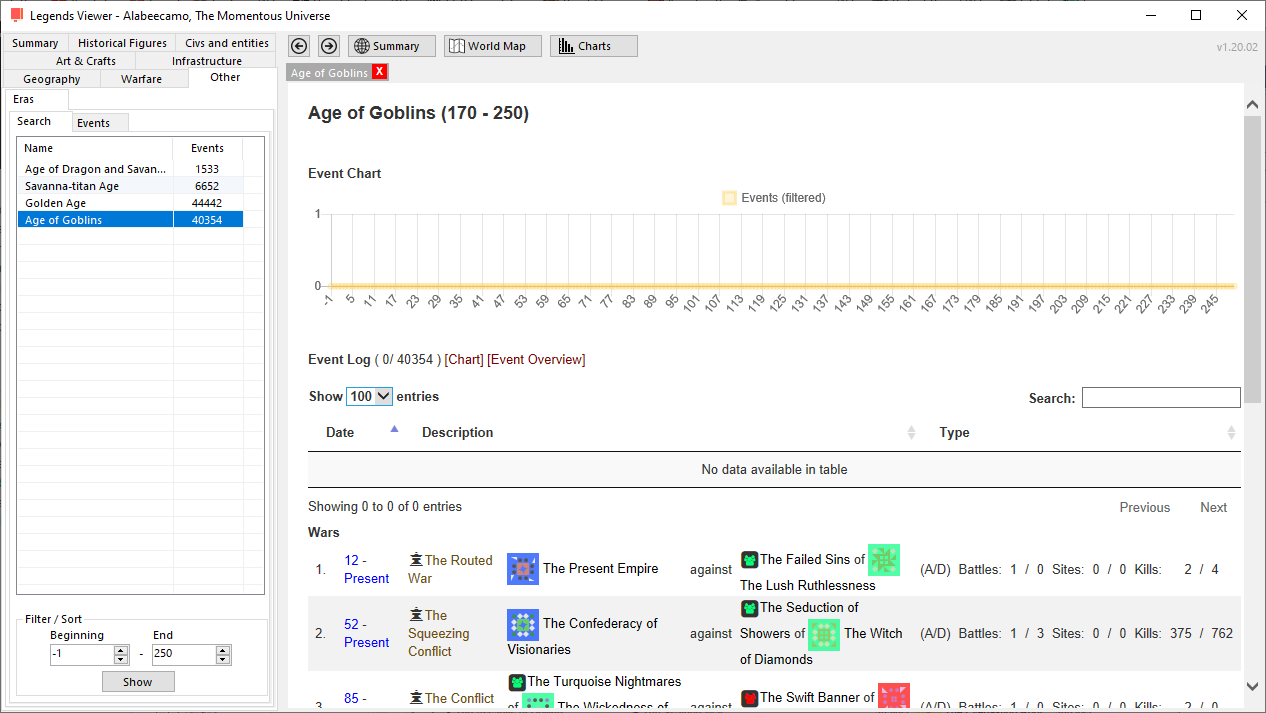The width and height of the screenshot is (1266, 713).
Task: Open the Show entries count dropdown
Action: (x=369, y=396)
